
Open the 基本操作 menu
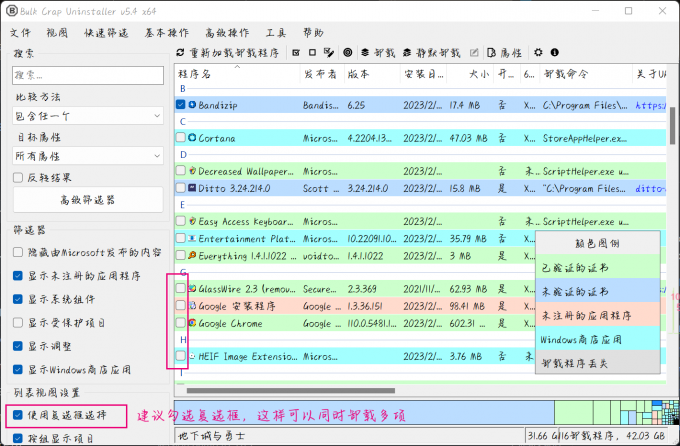[167, 33]
